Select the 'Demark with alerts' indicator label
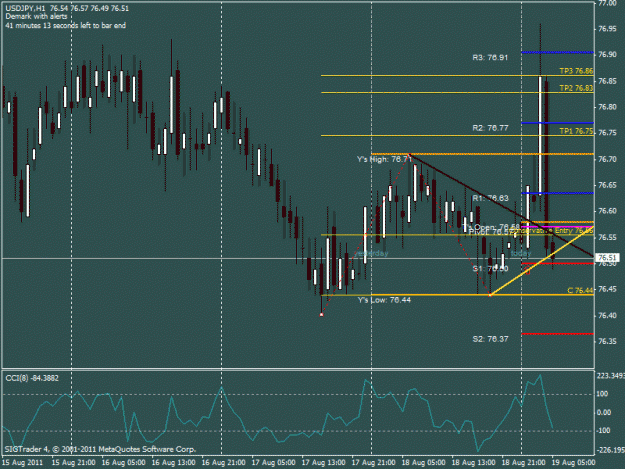 (x=36, y=17)
